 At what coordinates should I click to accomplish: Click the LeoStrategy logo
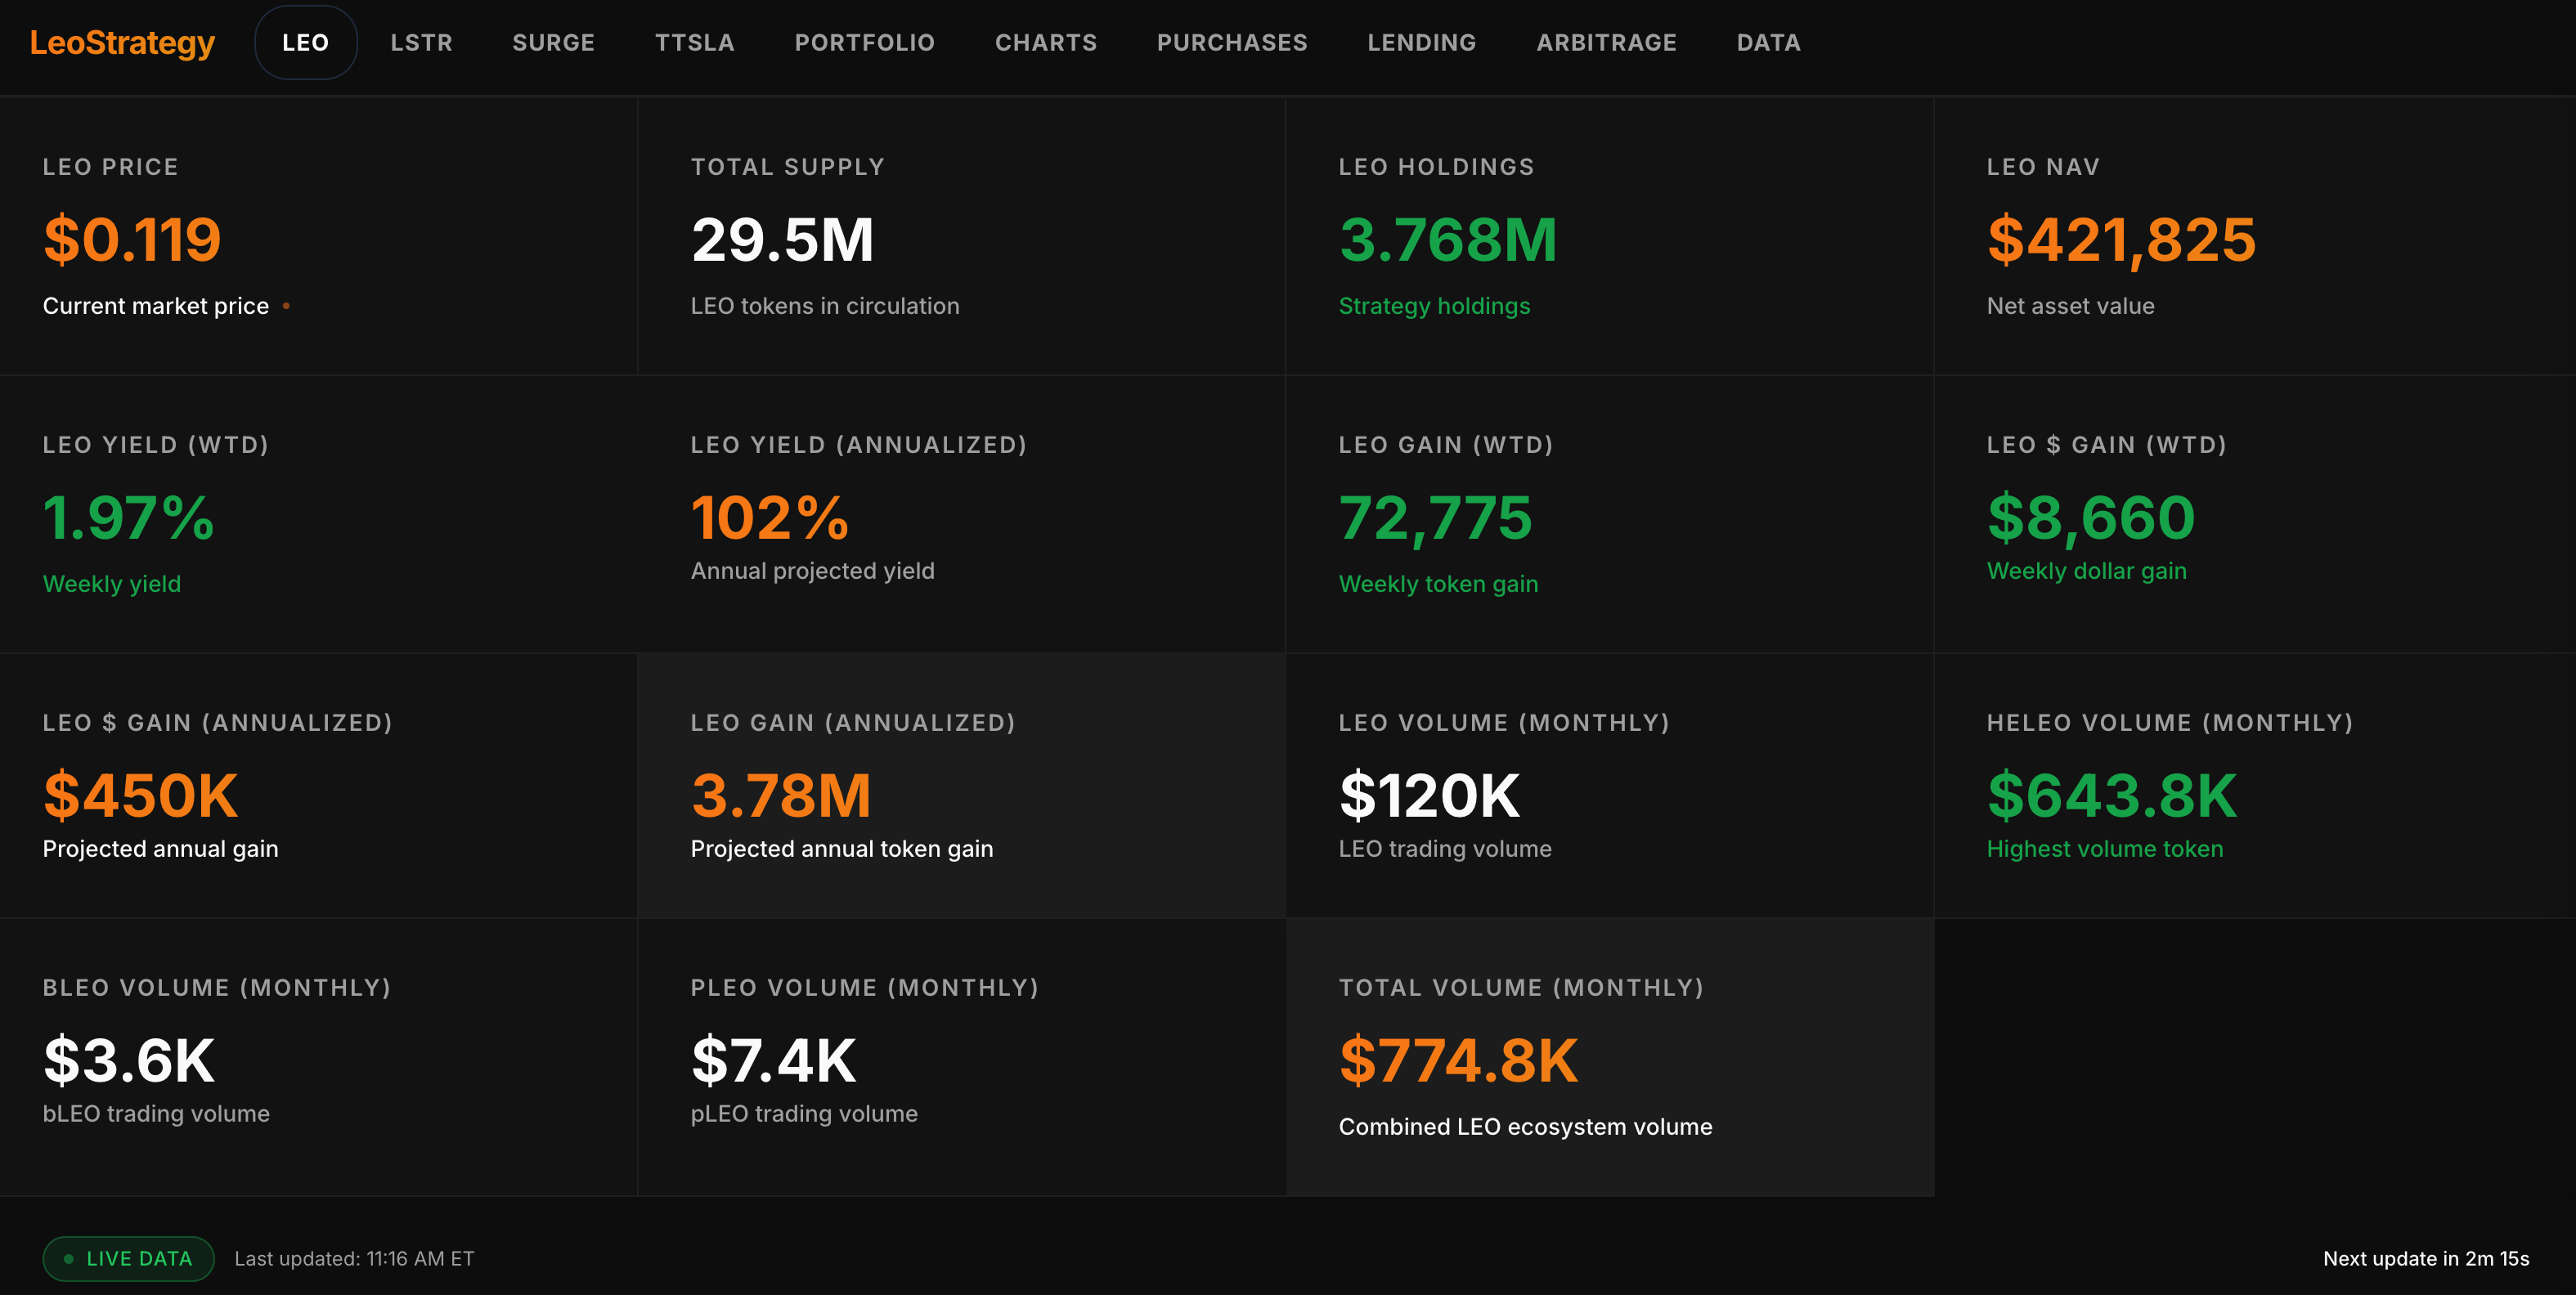122,43
